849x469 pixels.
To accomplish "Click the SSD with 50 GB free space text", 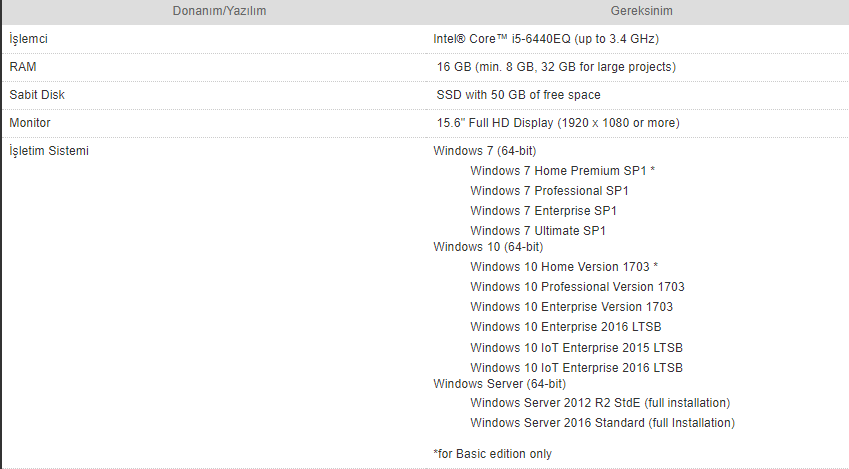I will (x=518, y=95).
